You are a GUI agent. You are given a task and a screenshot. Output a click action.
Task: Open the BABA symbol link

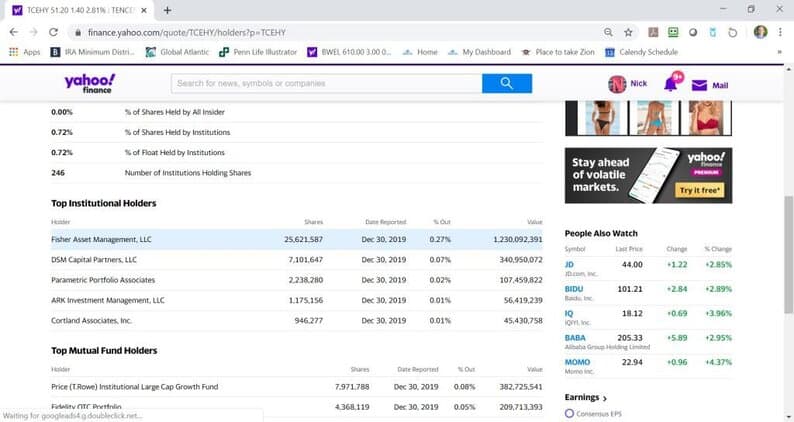tap(575, 337)
